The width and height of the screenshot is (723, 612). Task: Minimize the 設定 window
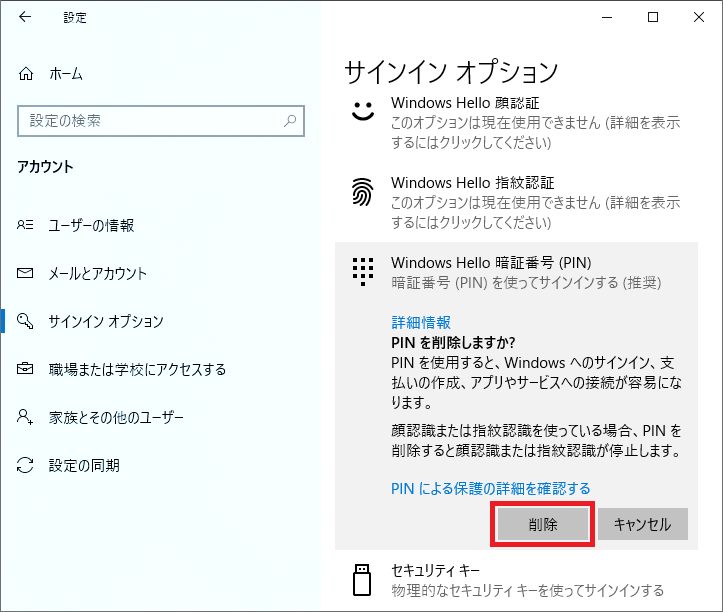point(607,18)
